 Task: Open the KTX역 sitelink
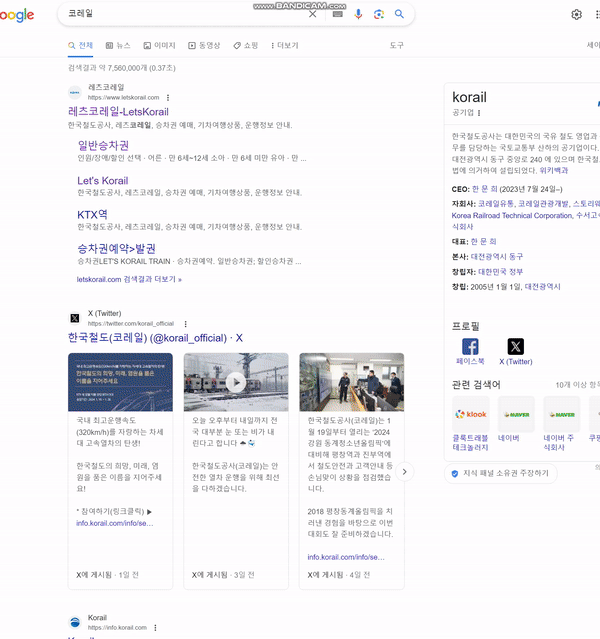(93, 215)
